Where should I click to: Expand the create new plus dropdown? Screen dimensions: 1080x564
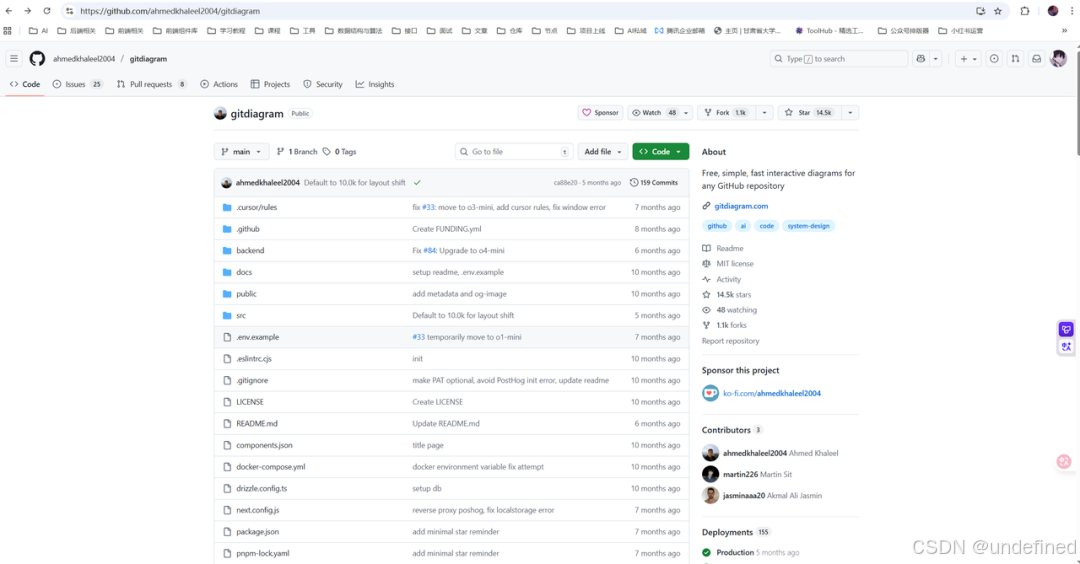click(x=968, y=59)
